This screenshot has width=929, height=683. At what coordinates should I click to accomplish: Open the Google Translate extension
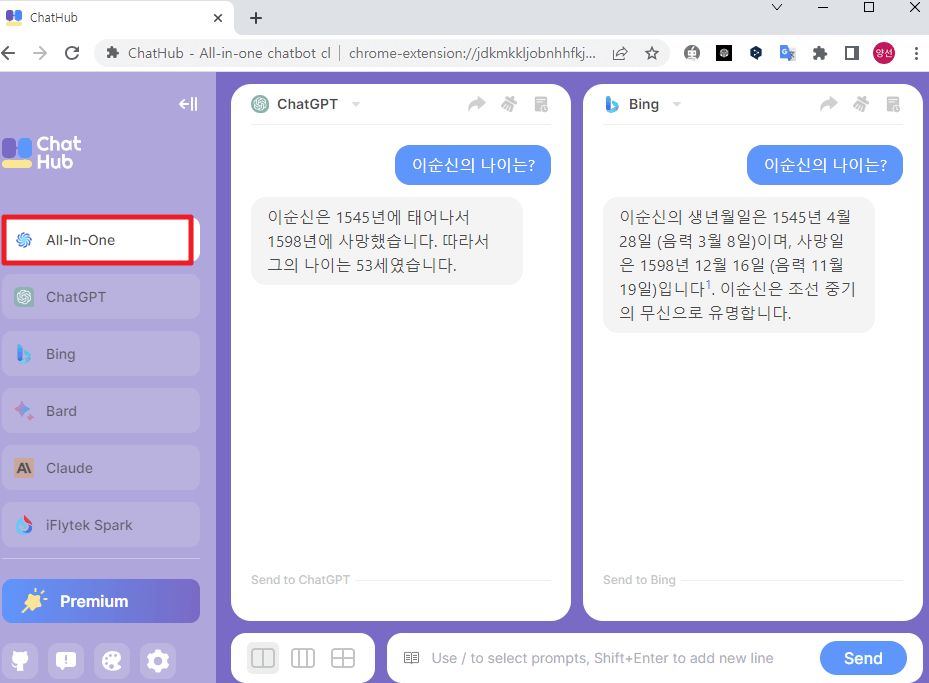[787, 53]
